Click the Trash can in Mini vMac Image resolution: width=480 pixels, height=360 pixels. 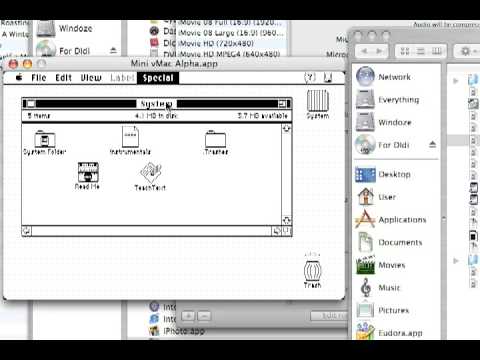[312, 270]
